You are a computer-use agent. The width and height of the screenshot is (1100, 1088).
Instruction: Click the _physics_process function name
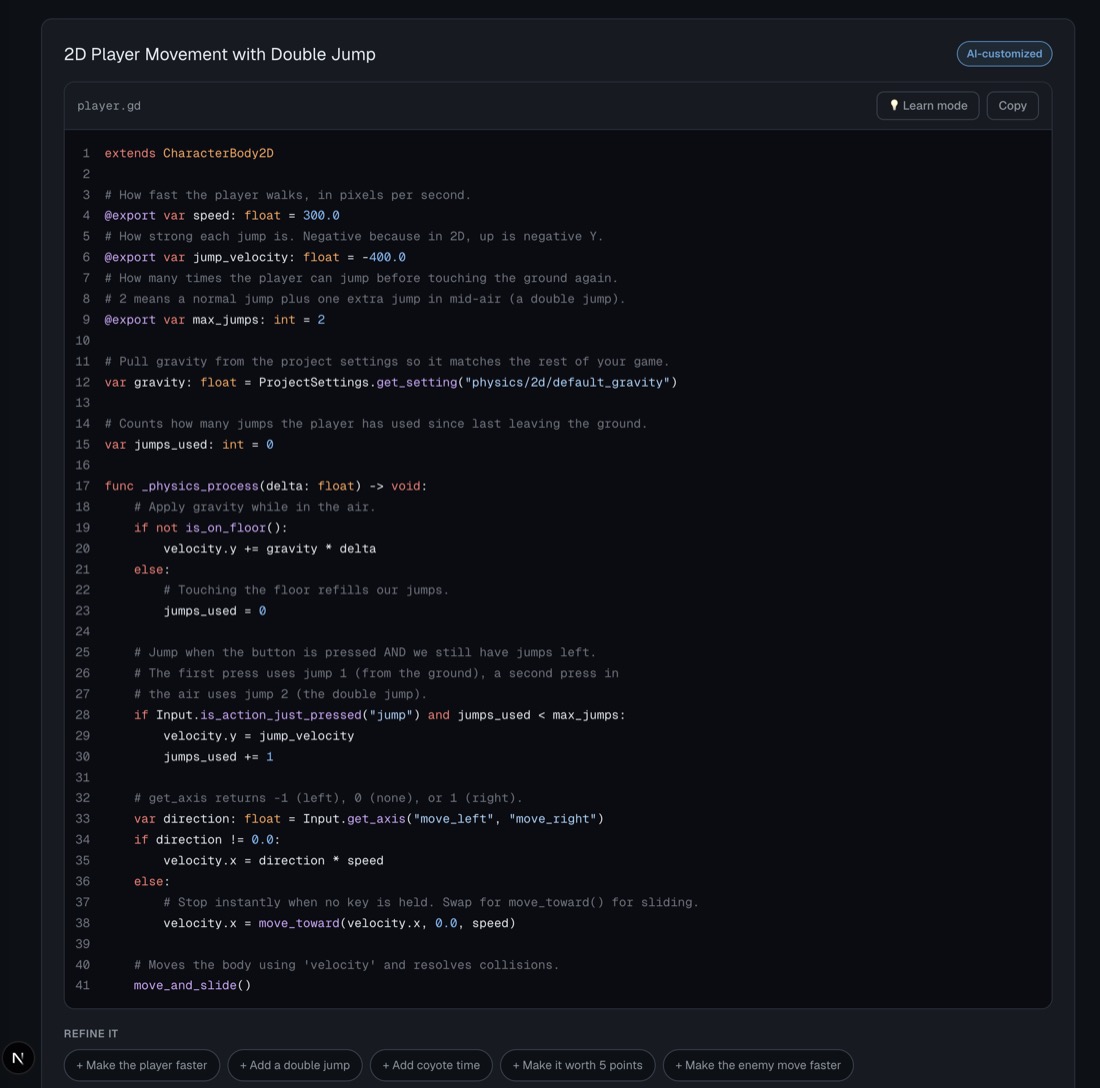(200, 486)
